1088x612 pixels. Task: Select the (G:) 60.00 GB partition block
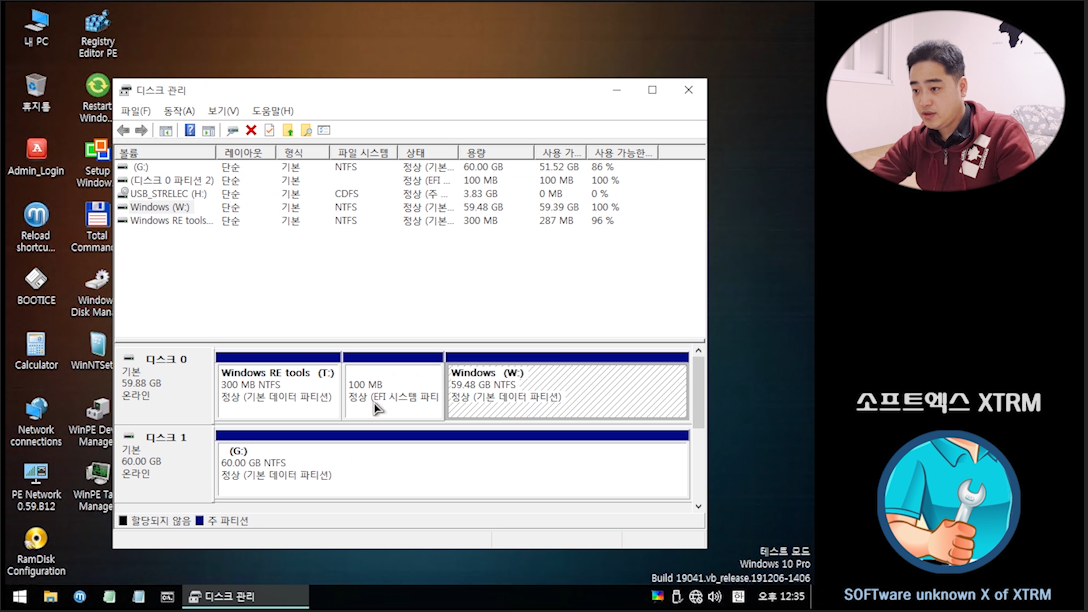(452, 464)
